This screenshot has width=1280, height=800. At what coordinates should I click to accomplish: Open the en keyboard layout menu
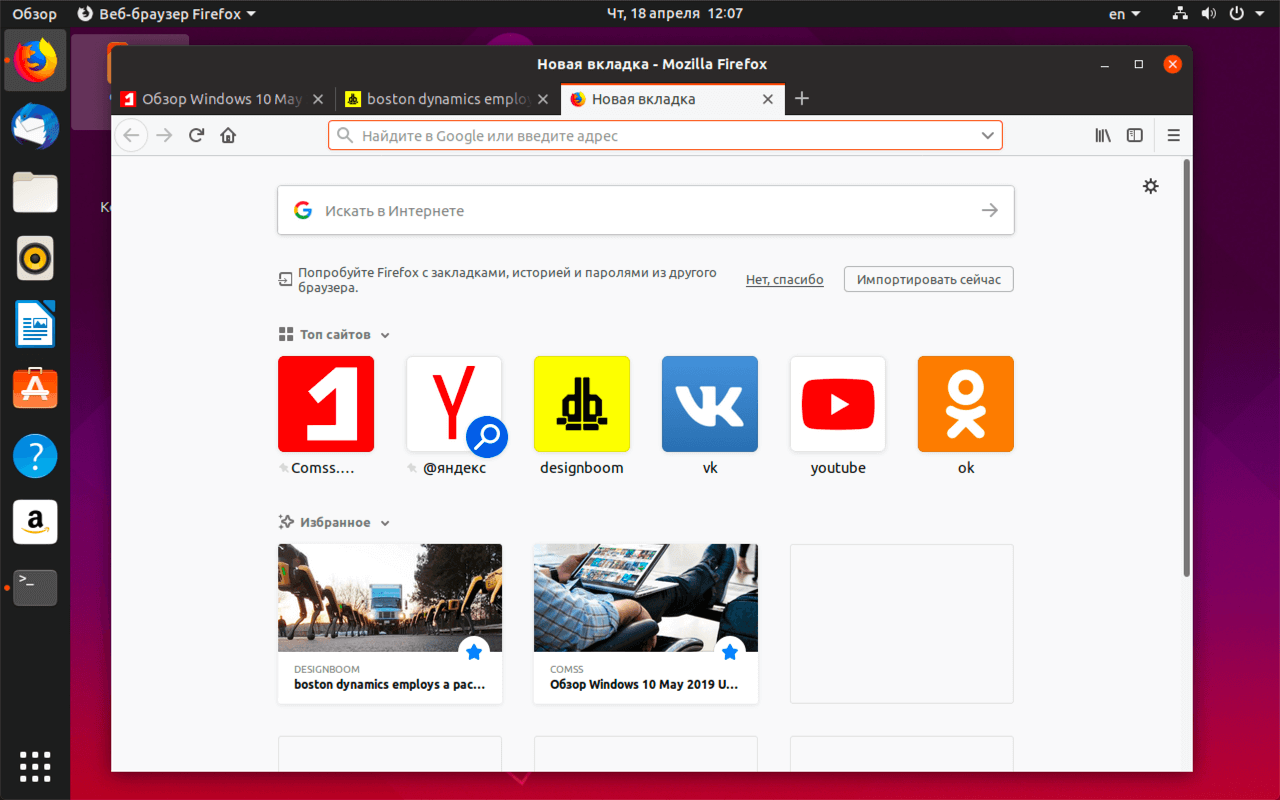pos(1125,14)
